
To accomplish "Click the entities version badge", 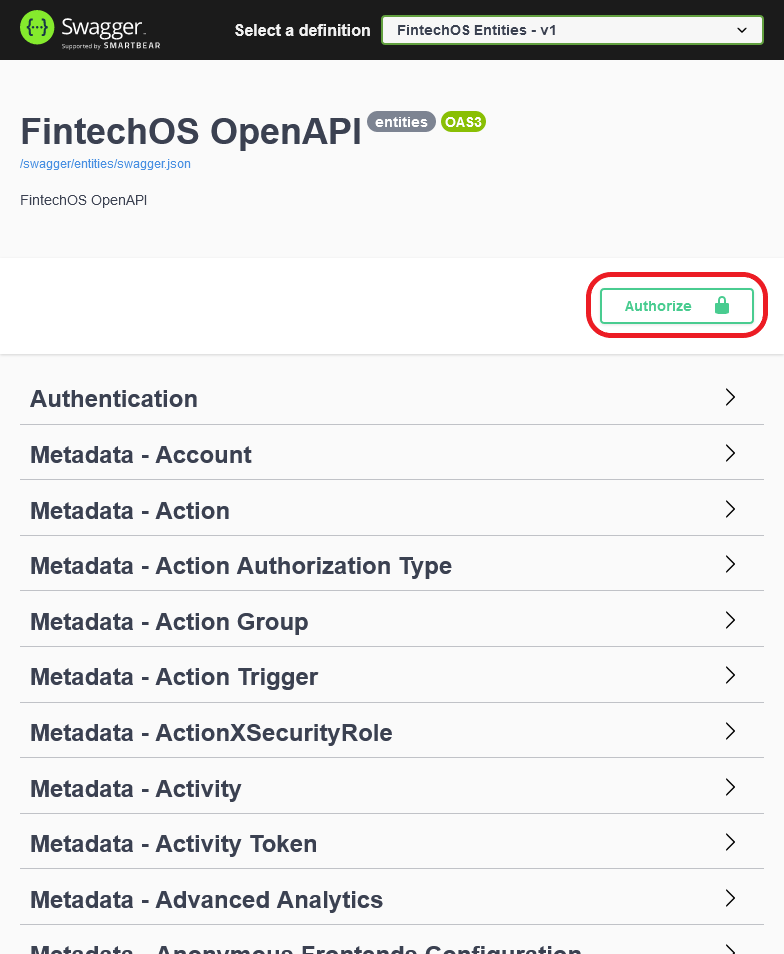I will pos(401,122).
